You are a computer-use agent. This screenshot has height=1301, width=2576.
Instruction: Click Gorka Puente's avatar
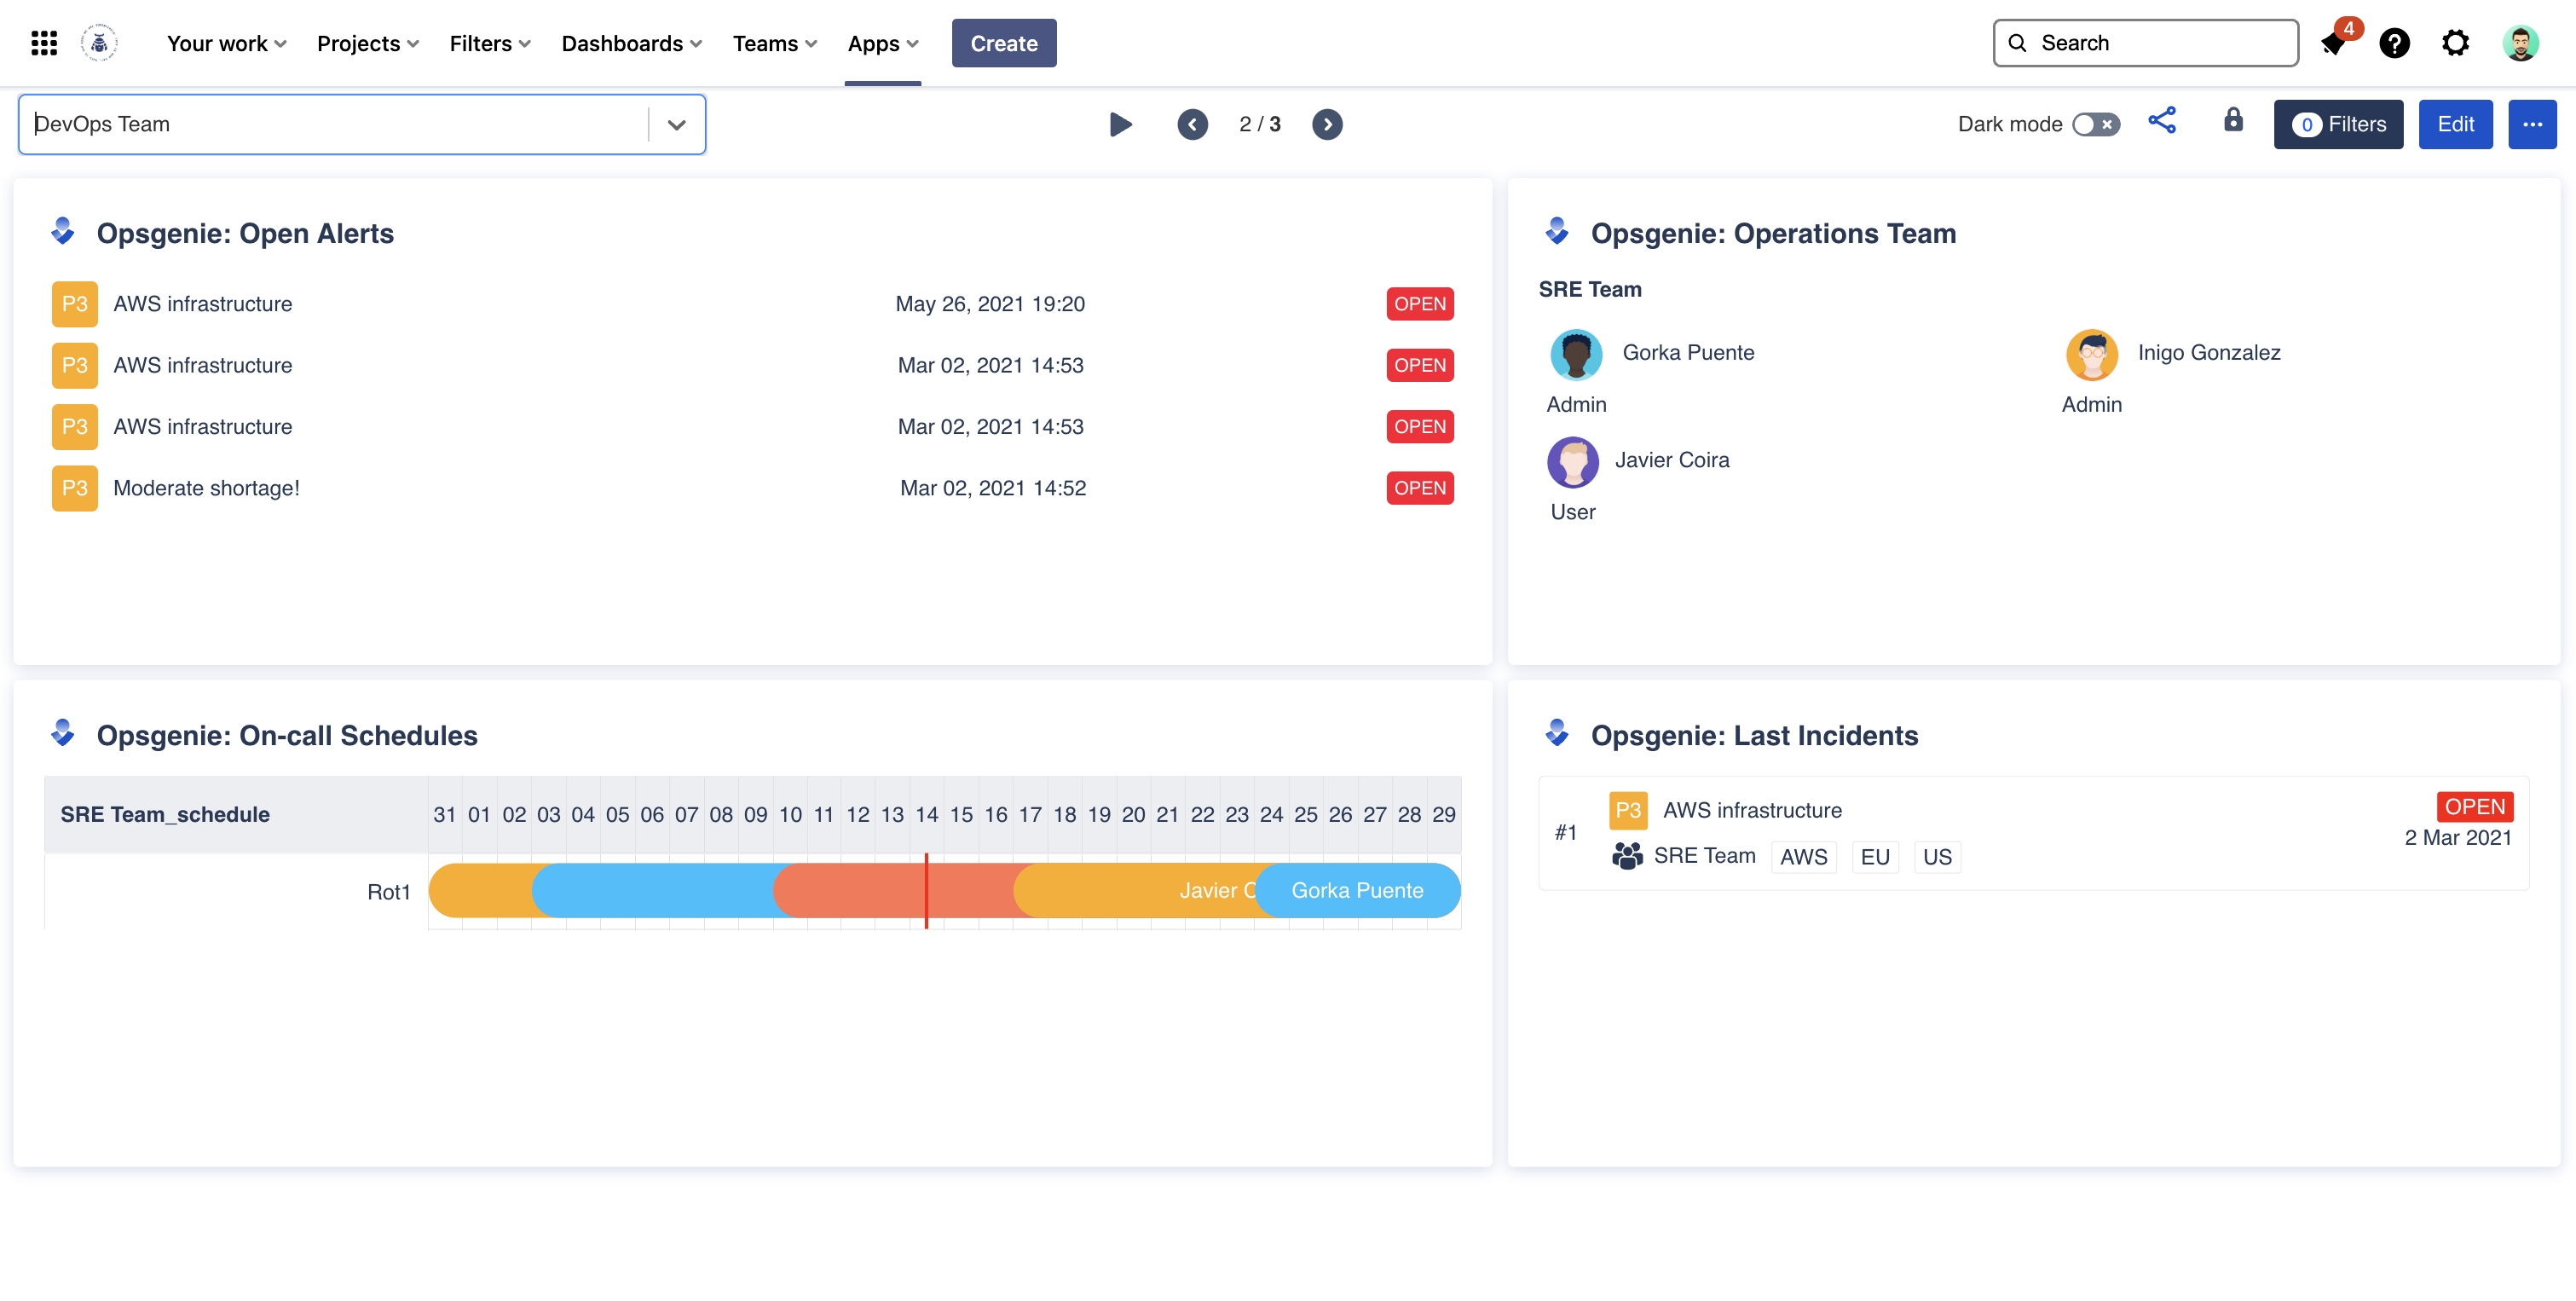click(1576, 354)
